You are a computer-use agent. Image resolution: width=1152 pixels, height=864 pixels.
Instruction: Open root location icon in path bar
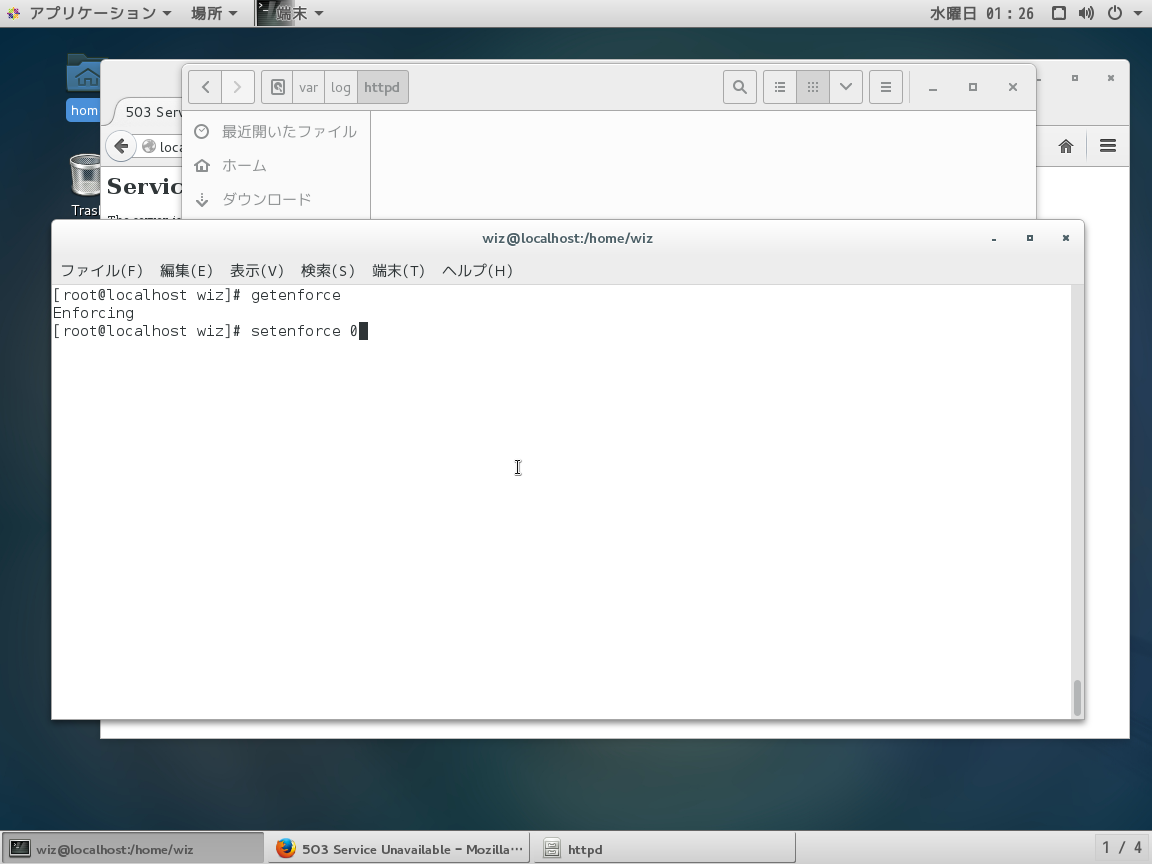point(277,87)
